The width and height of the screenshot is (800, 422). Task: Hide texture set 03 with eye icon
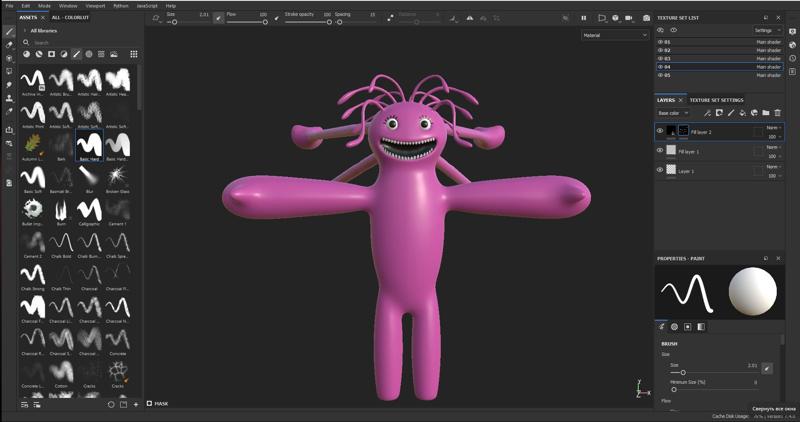661,59
